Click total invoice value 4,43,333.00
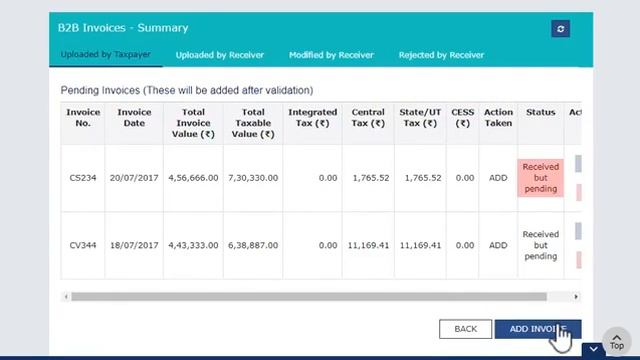 point(193,245)
